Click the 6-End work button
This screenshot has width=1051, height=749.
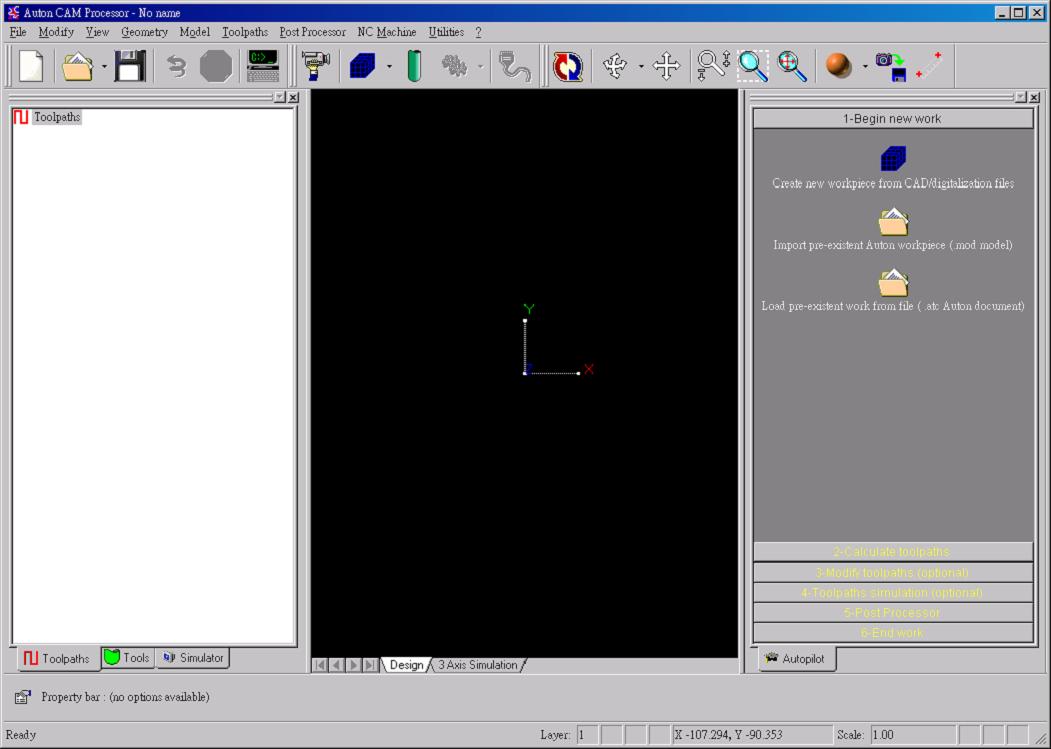[893, 633]
